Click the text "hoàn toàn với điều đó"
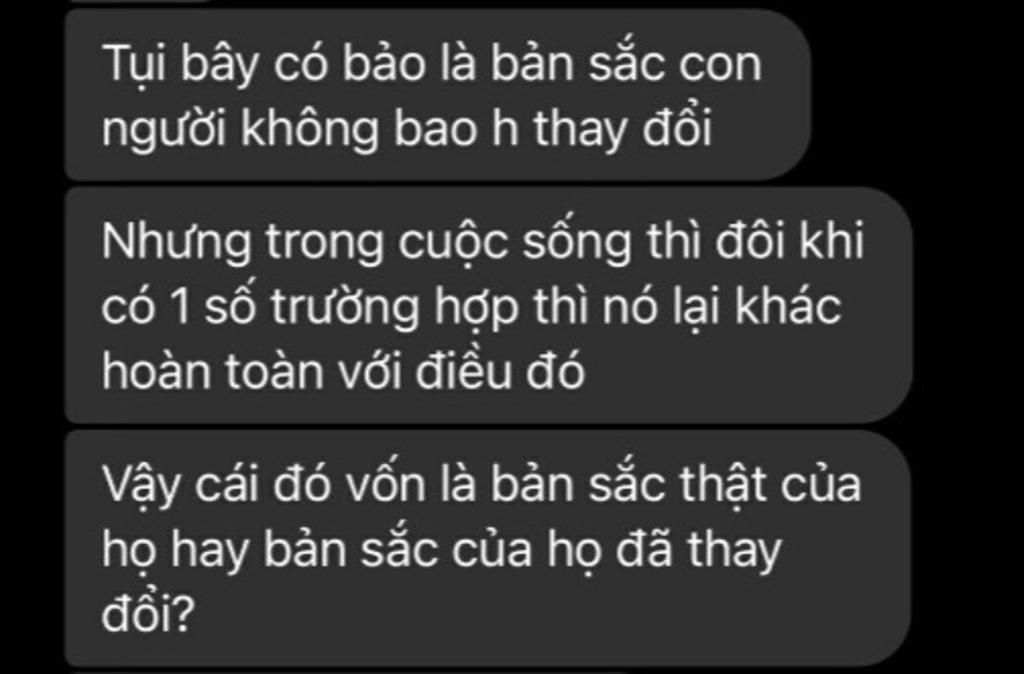Viewport: 1024px width, 674px height. click(x=343, y=371)
